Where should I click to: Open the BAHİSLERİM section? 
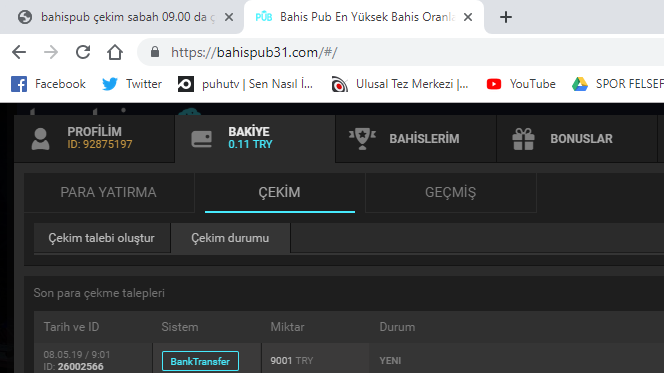coord(416,138)
